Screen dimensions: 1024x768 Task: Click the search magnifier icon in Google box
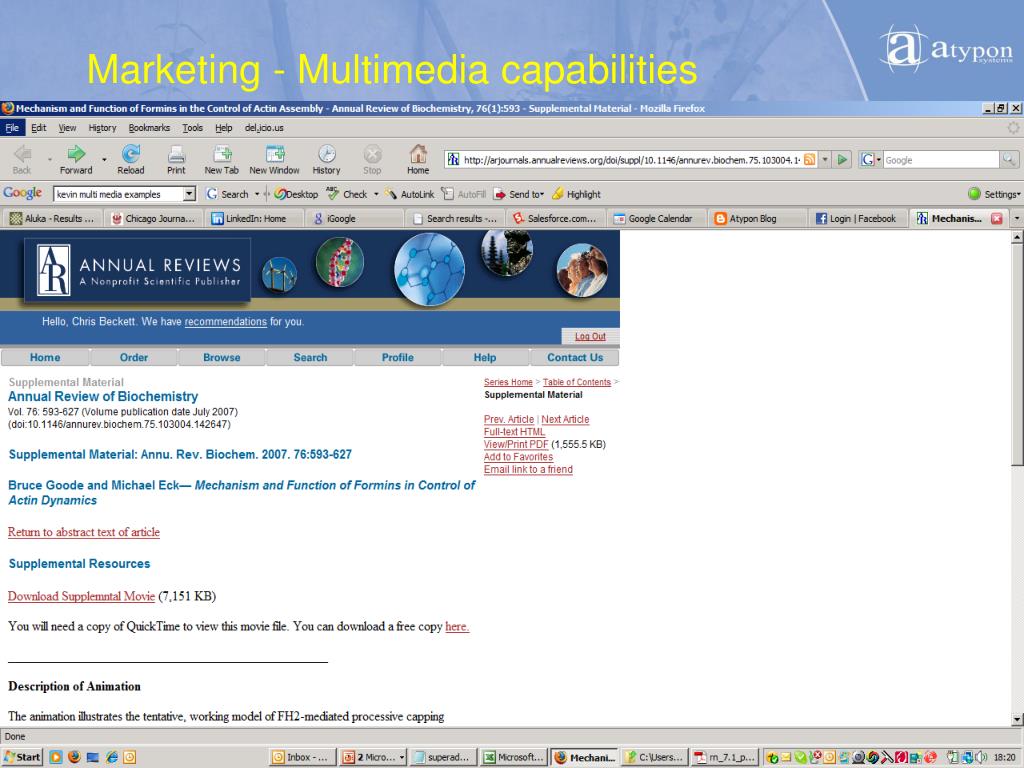pyautogui.click(x=1009, y=159)
